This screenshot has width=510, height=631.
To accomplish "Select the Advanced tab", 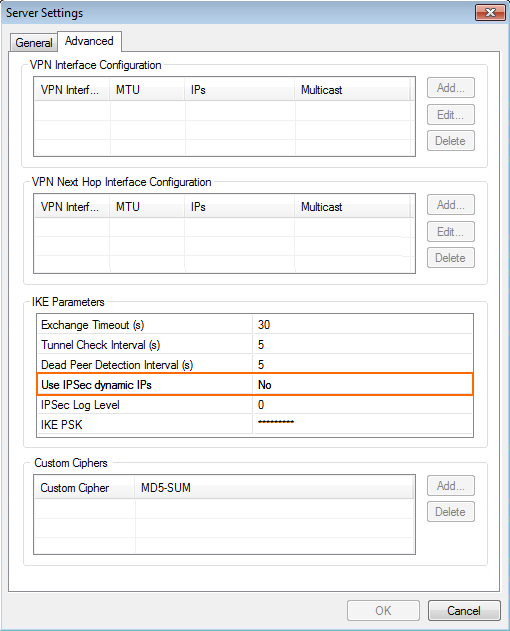I will click(x=89, y=41).
